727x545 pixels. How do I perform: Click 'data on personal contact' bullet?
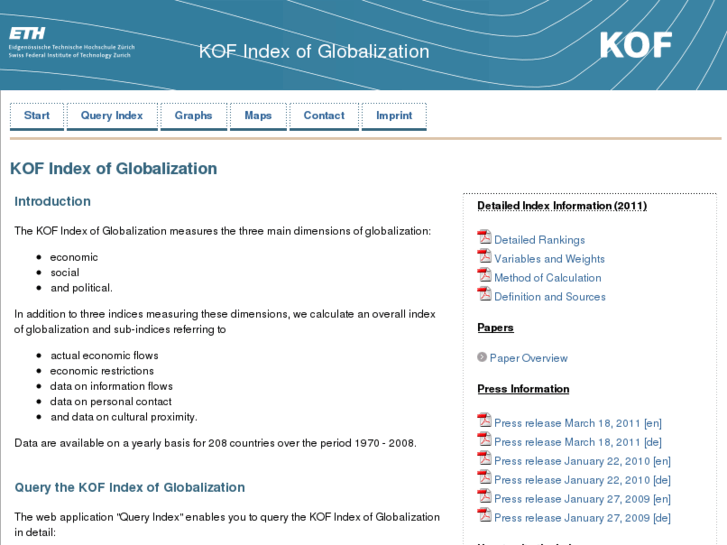(x=111, y=402)
